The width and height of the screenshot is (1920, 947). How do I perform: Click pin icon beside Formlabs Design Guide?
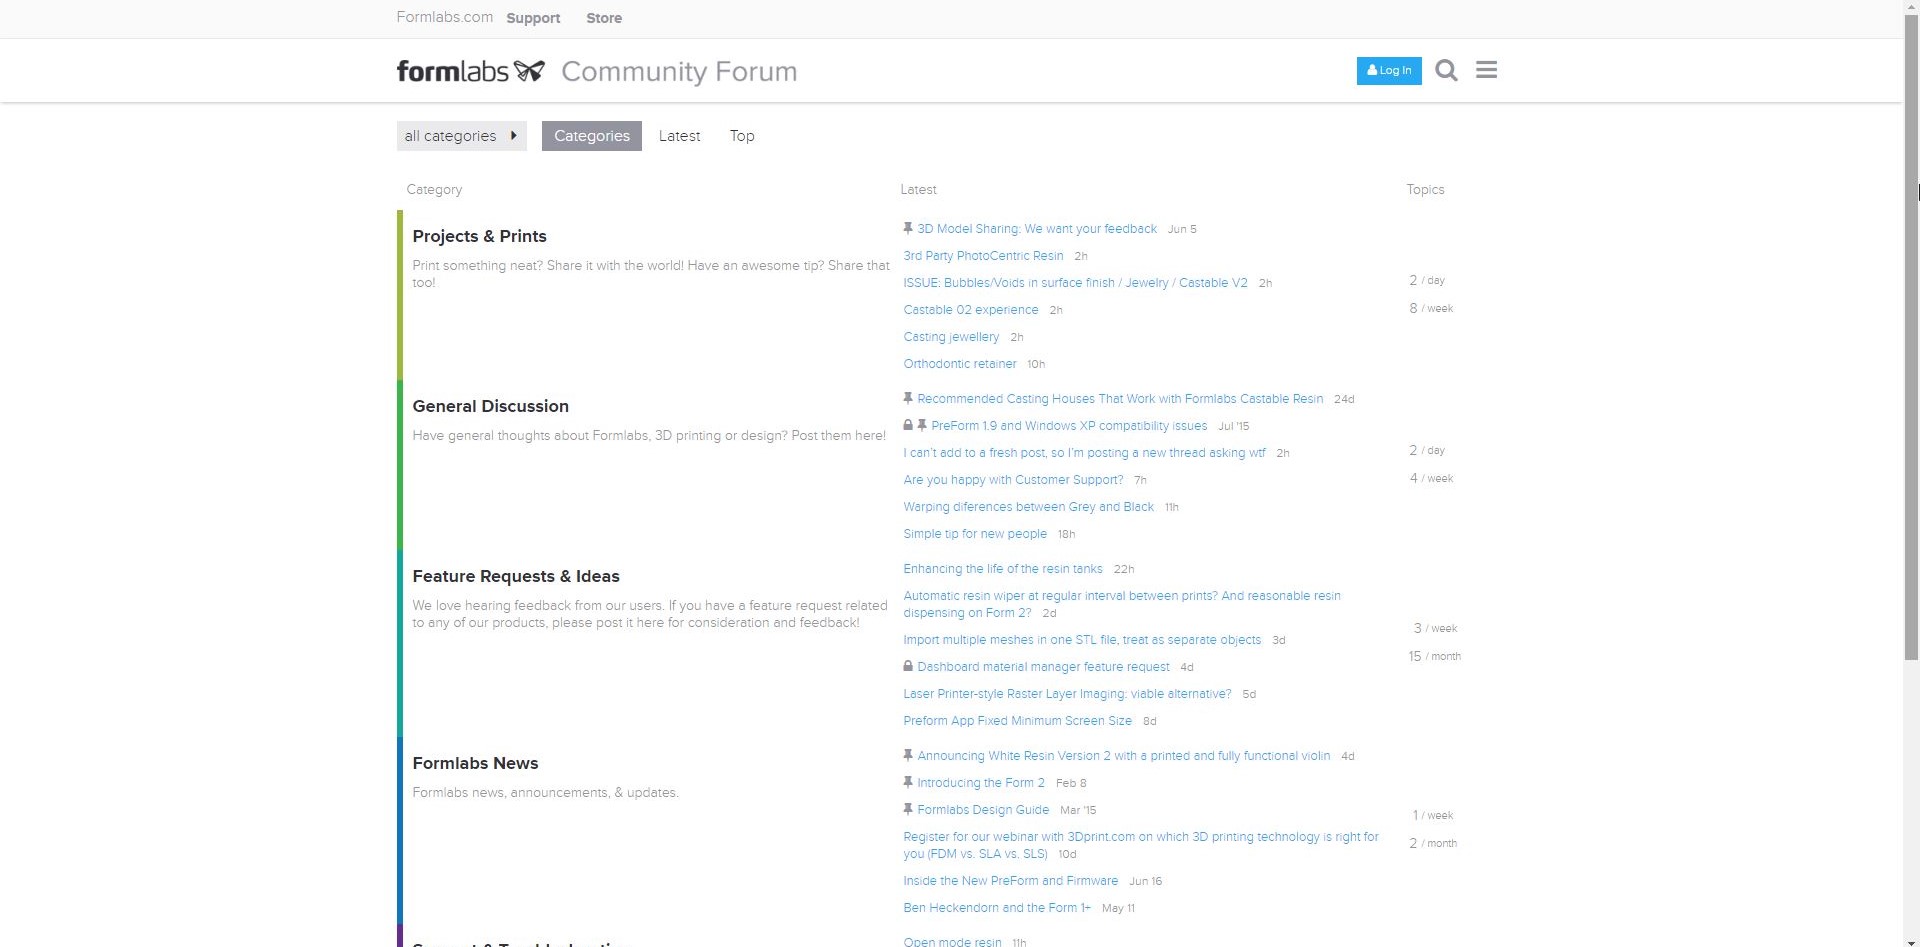click(908, 809)
